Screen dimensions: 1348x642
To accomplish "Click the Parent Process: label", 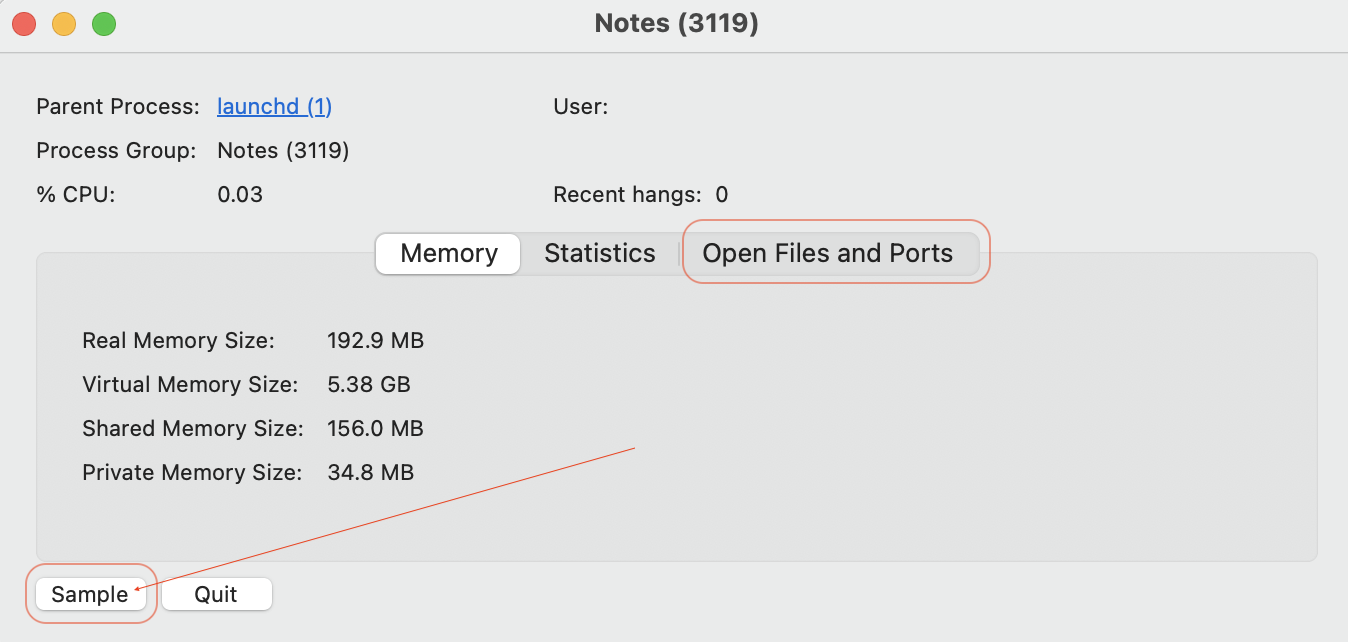I will 118,106.
